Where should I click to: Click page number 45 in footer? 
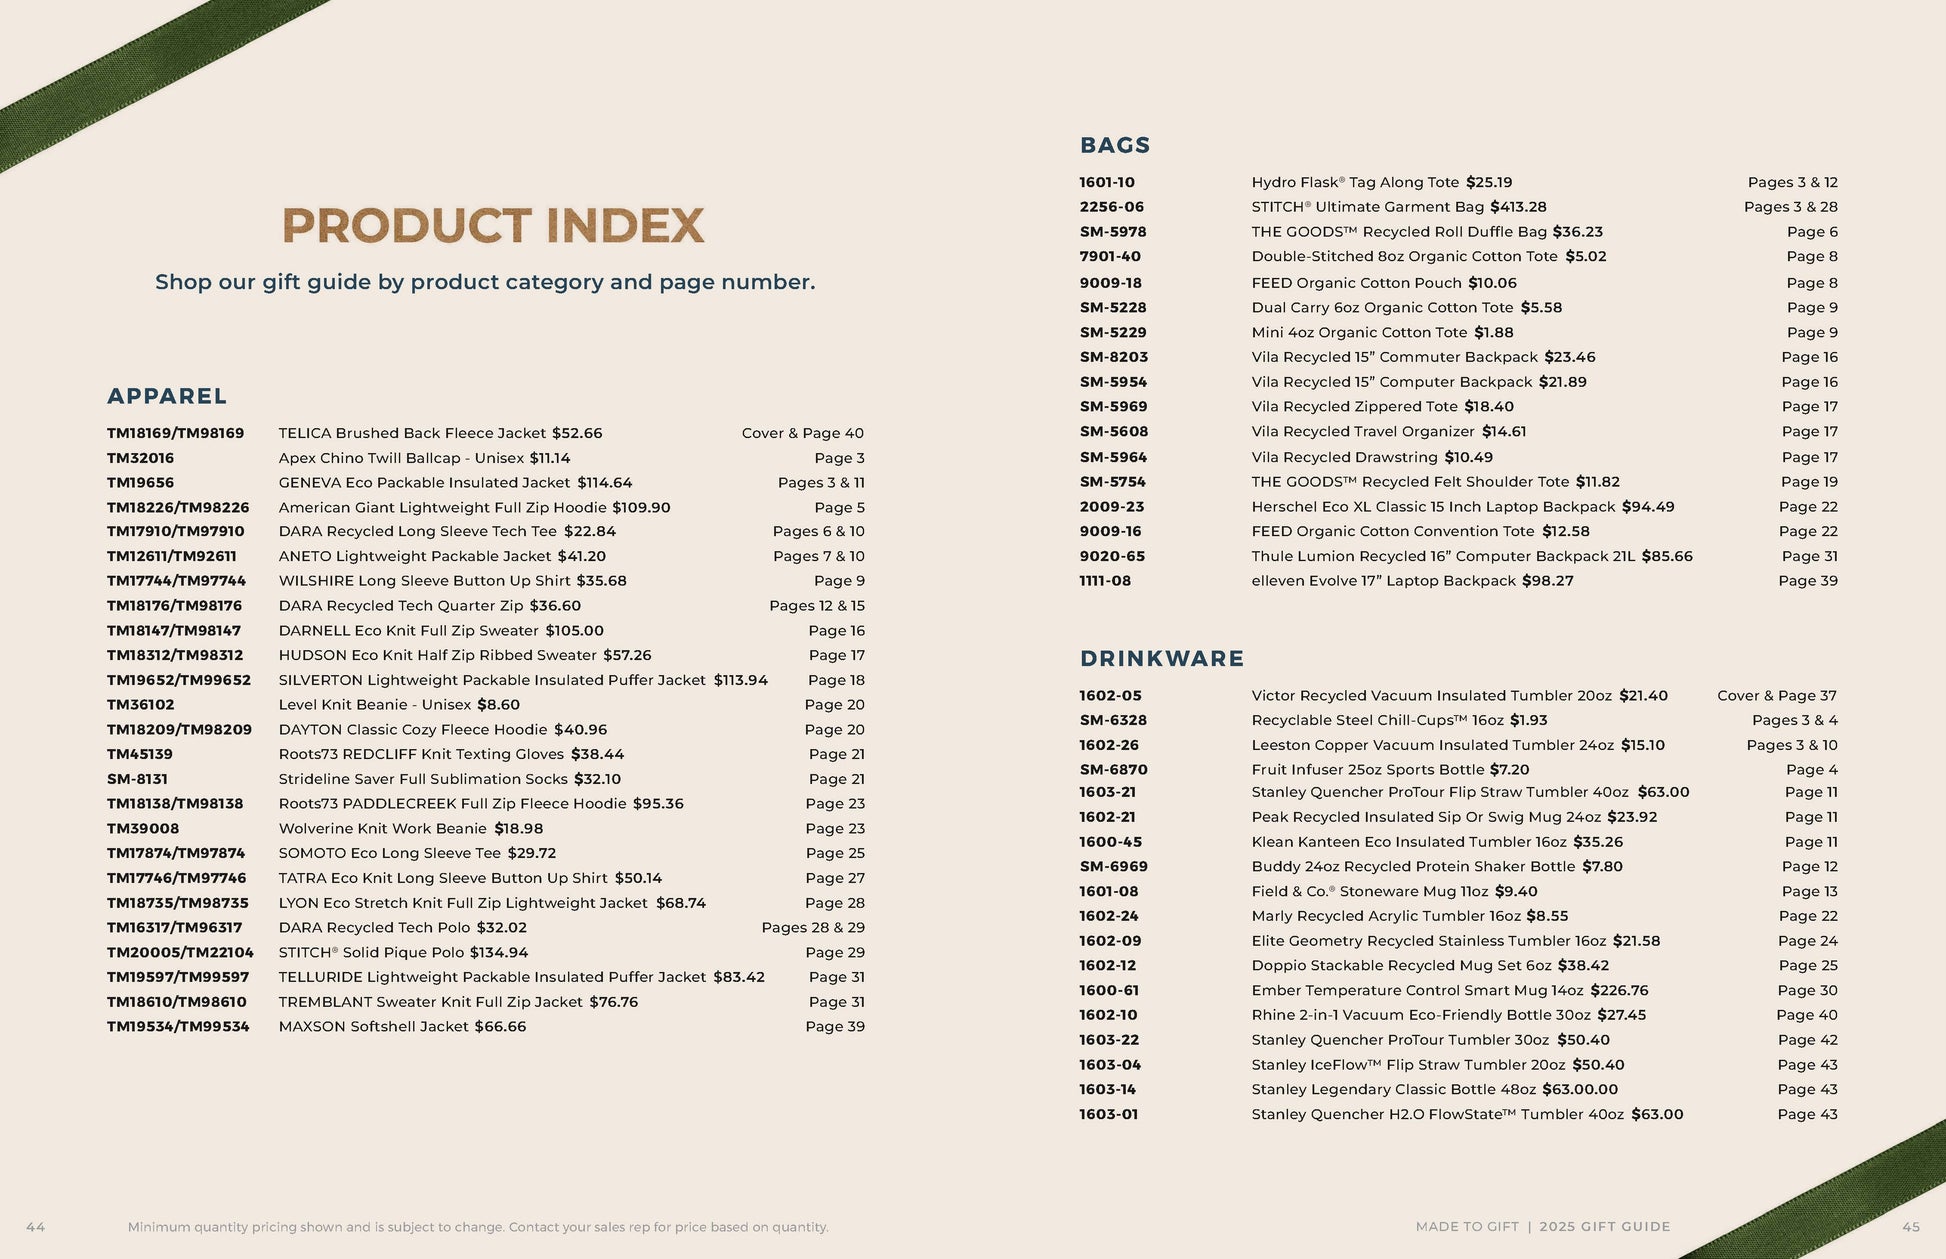(1911, 1227)
